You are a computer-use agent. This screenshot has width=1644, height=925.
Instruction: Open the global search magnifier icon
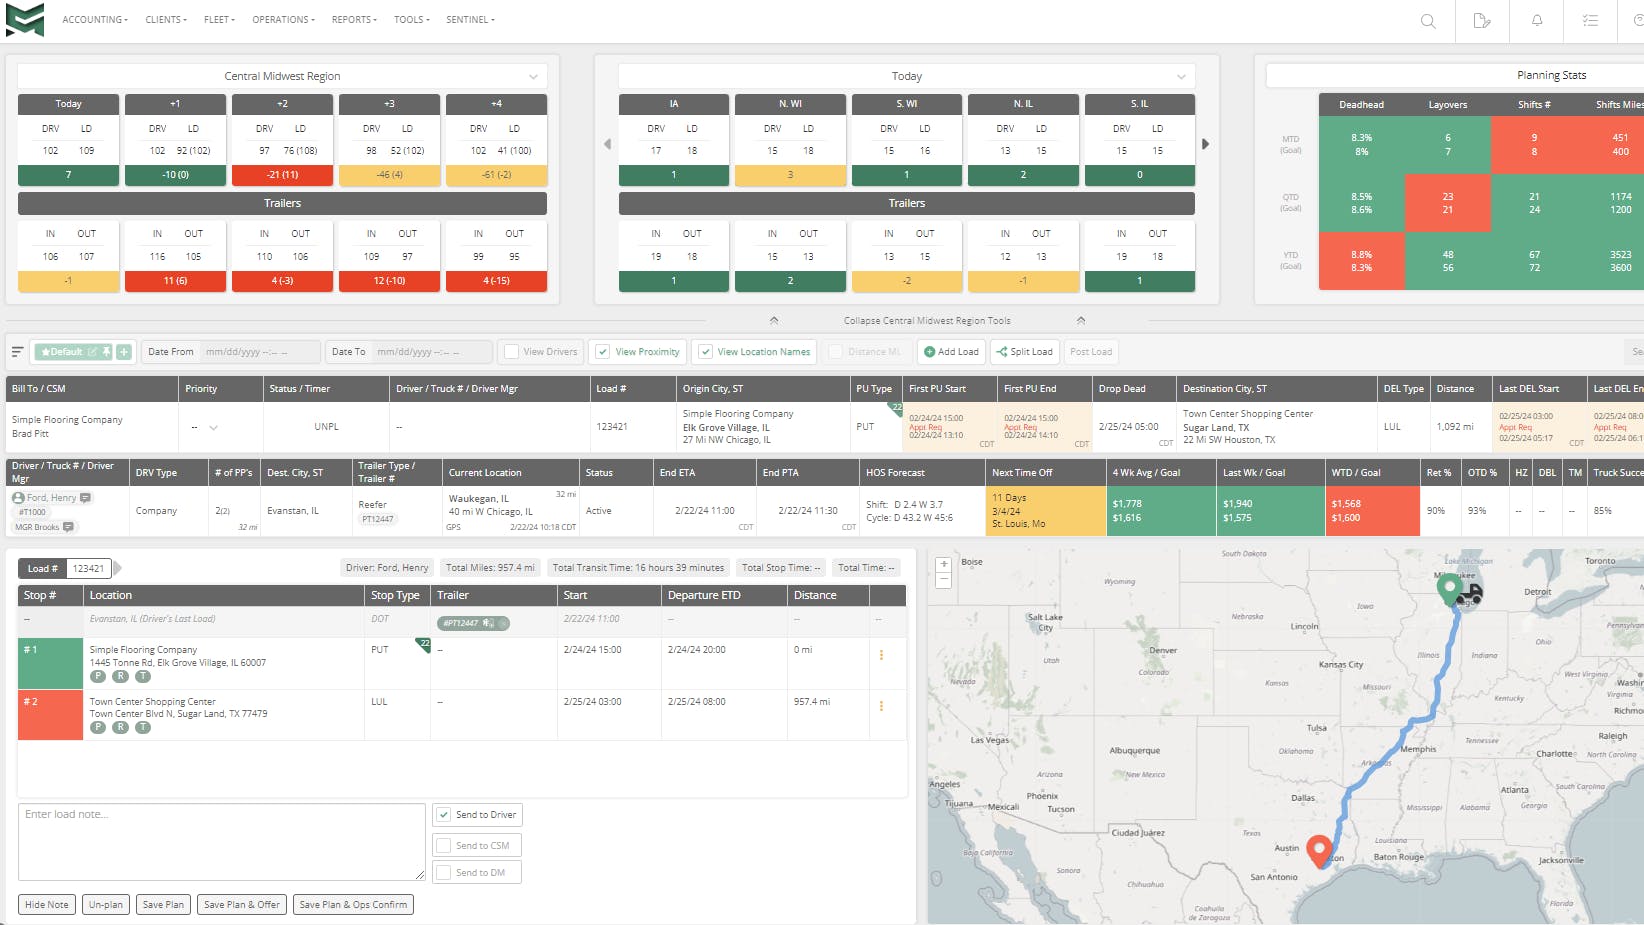[1427, 21]
